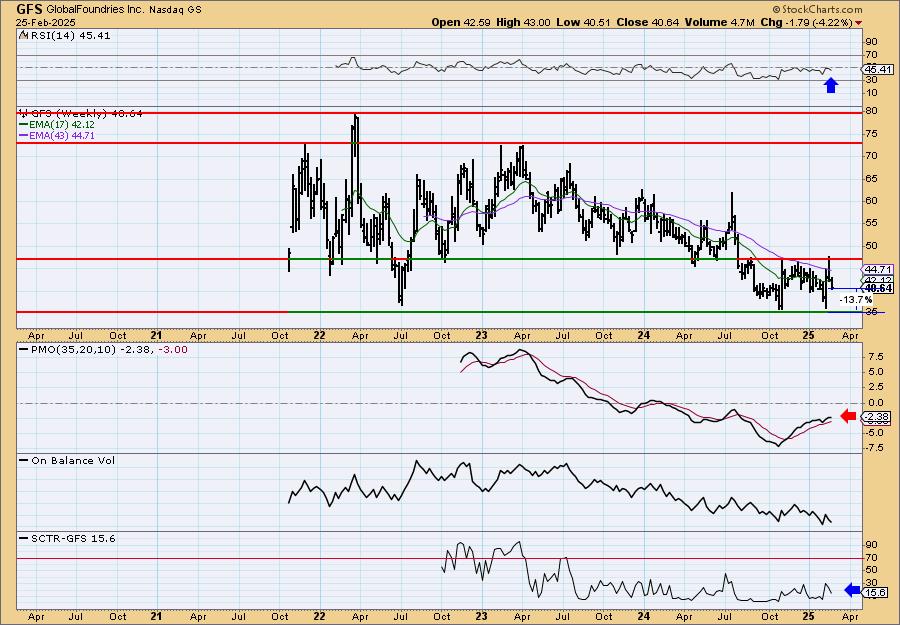Click the SCTR-GFS 15.6 panel label

[73, 538]
